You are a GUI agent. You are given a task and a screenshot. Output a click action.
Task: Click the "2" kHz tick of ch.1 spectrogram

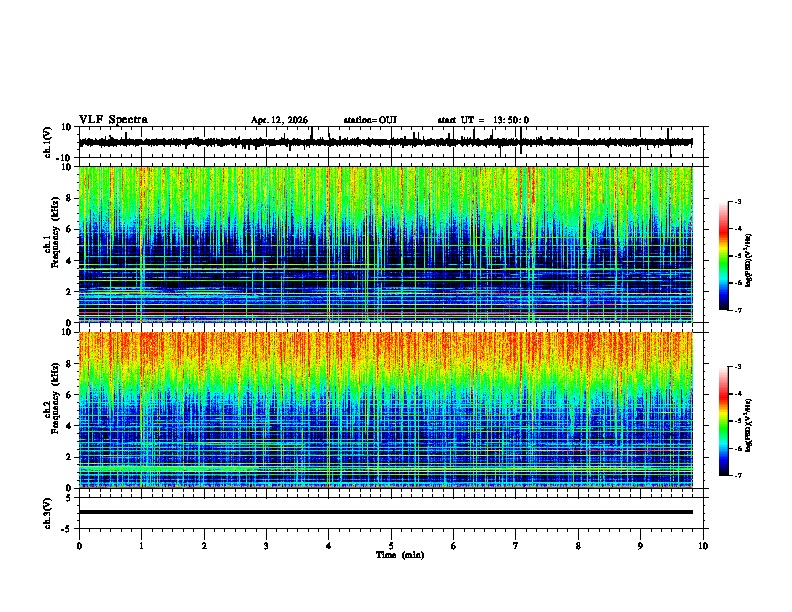(70, 291)
